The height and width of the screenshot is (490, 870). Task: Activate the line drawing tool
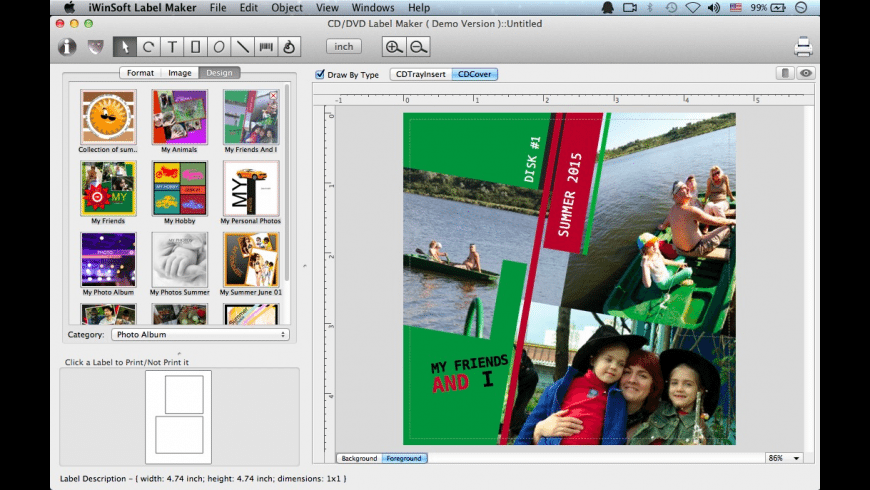click(243, 47)
